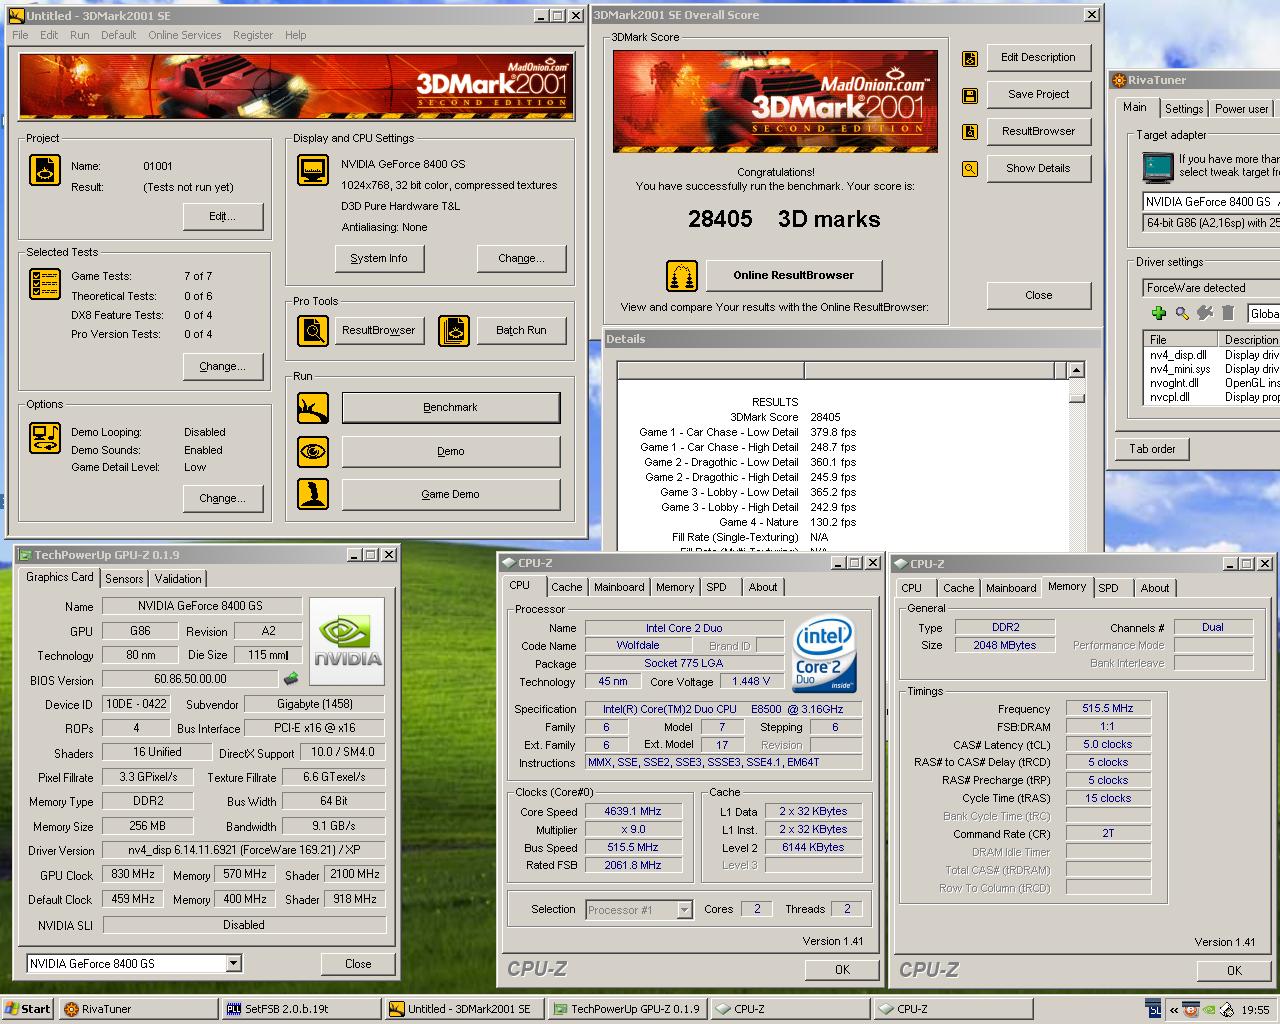Click the Safely Remove Hardware tray icon
The height and width of the screenshot is (1024, 1280).
point(1227,1009)
